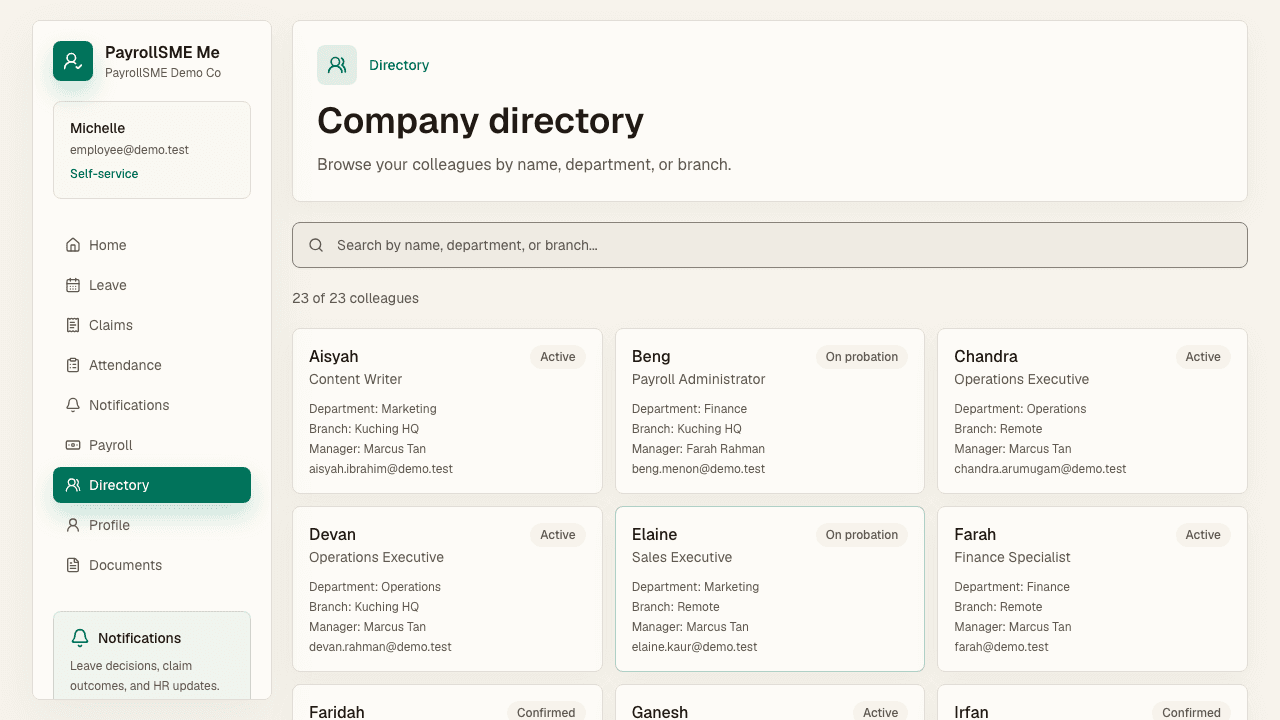Navigate to Attendance
1280x720 pixels.
pyautogui.click(x=152, y=365)
